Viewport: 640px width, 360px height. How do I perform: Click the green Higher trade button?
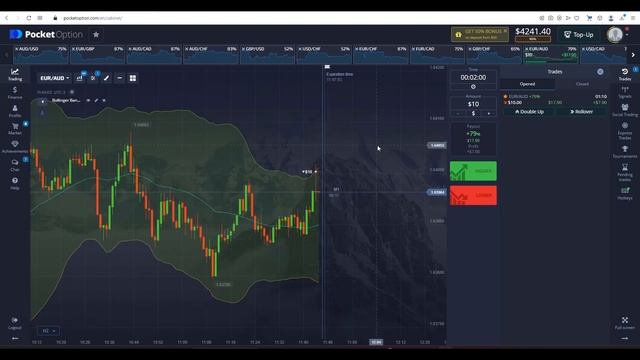(473, 171)
